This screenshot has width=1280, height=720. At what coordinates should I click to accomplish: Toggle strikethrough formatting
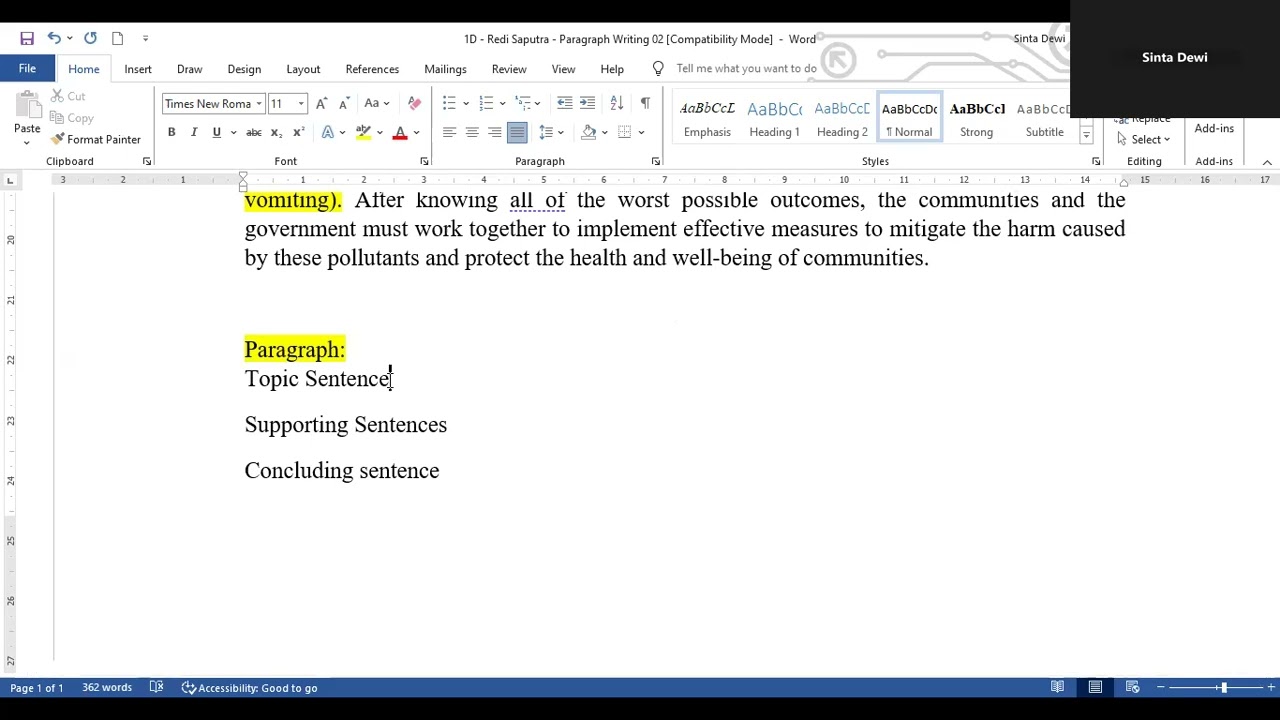click(x=254, y=132)
